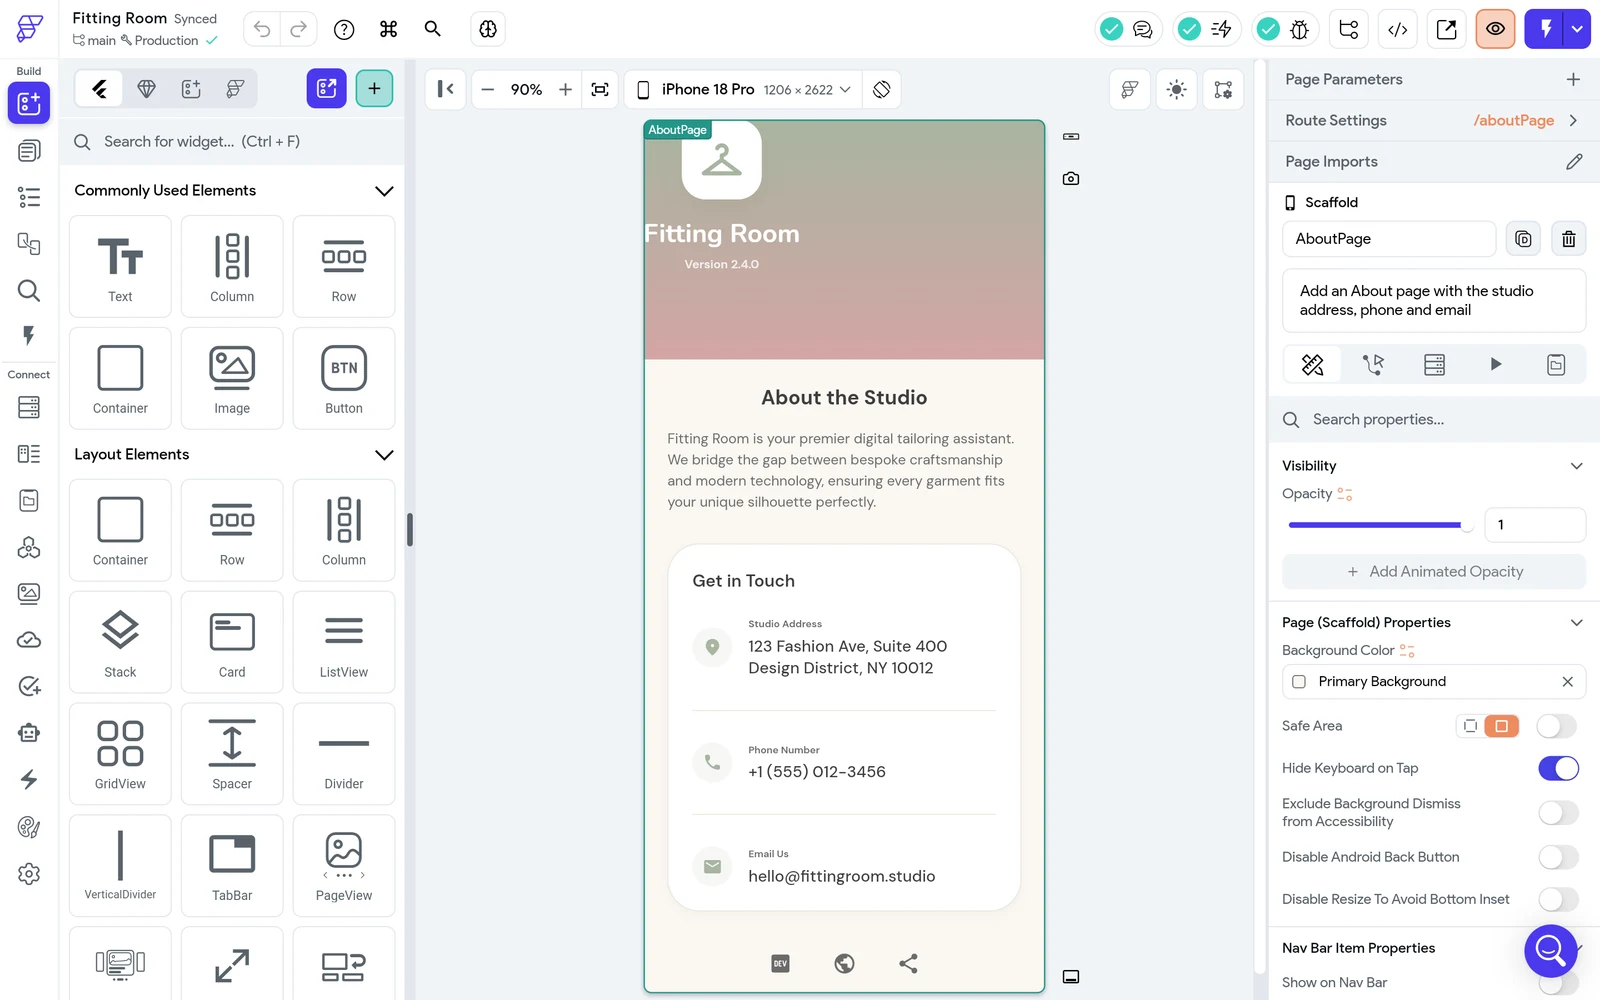The height and width of the screenshot is (1000, 1600).
Task: Open the help question mark icon
Action: click(344, 30)
